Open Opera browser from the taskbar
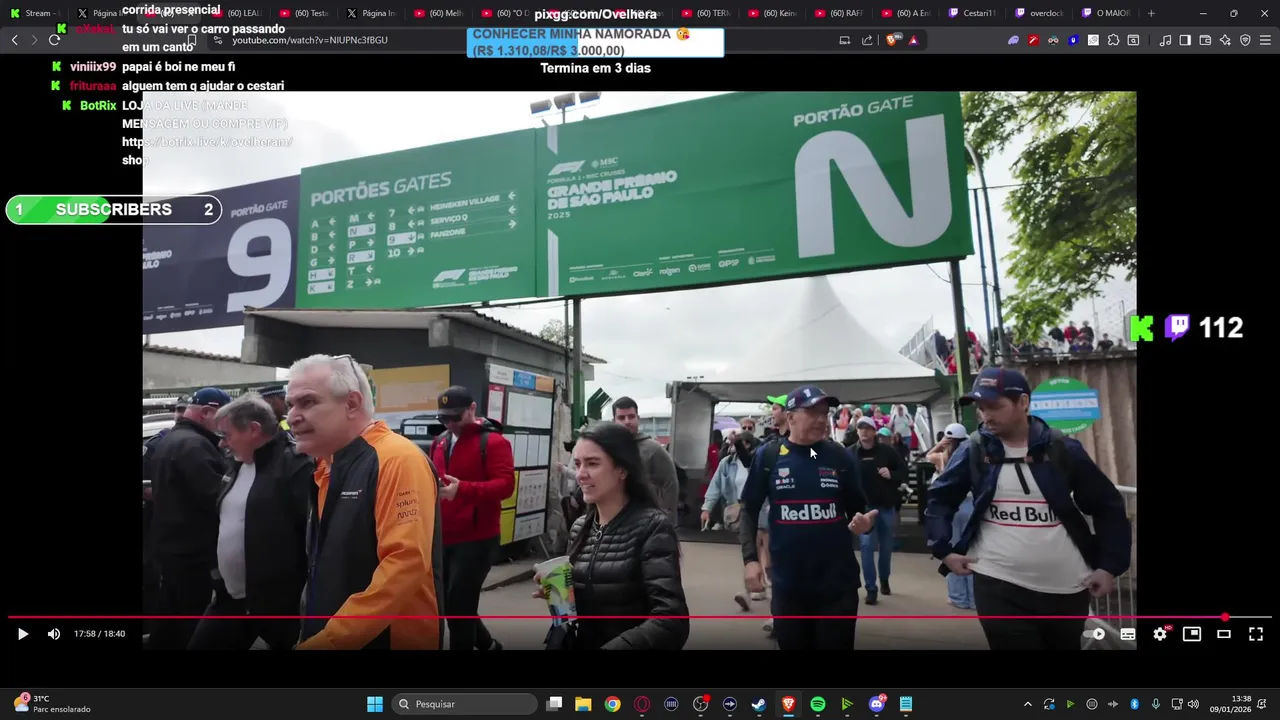This screenshot has width=1280, height=720. [x=642, y=704]
